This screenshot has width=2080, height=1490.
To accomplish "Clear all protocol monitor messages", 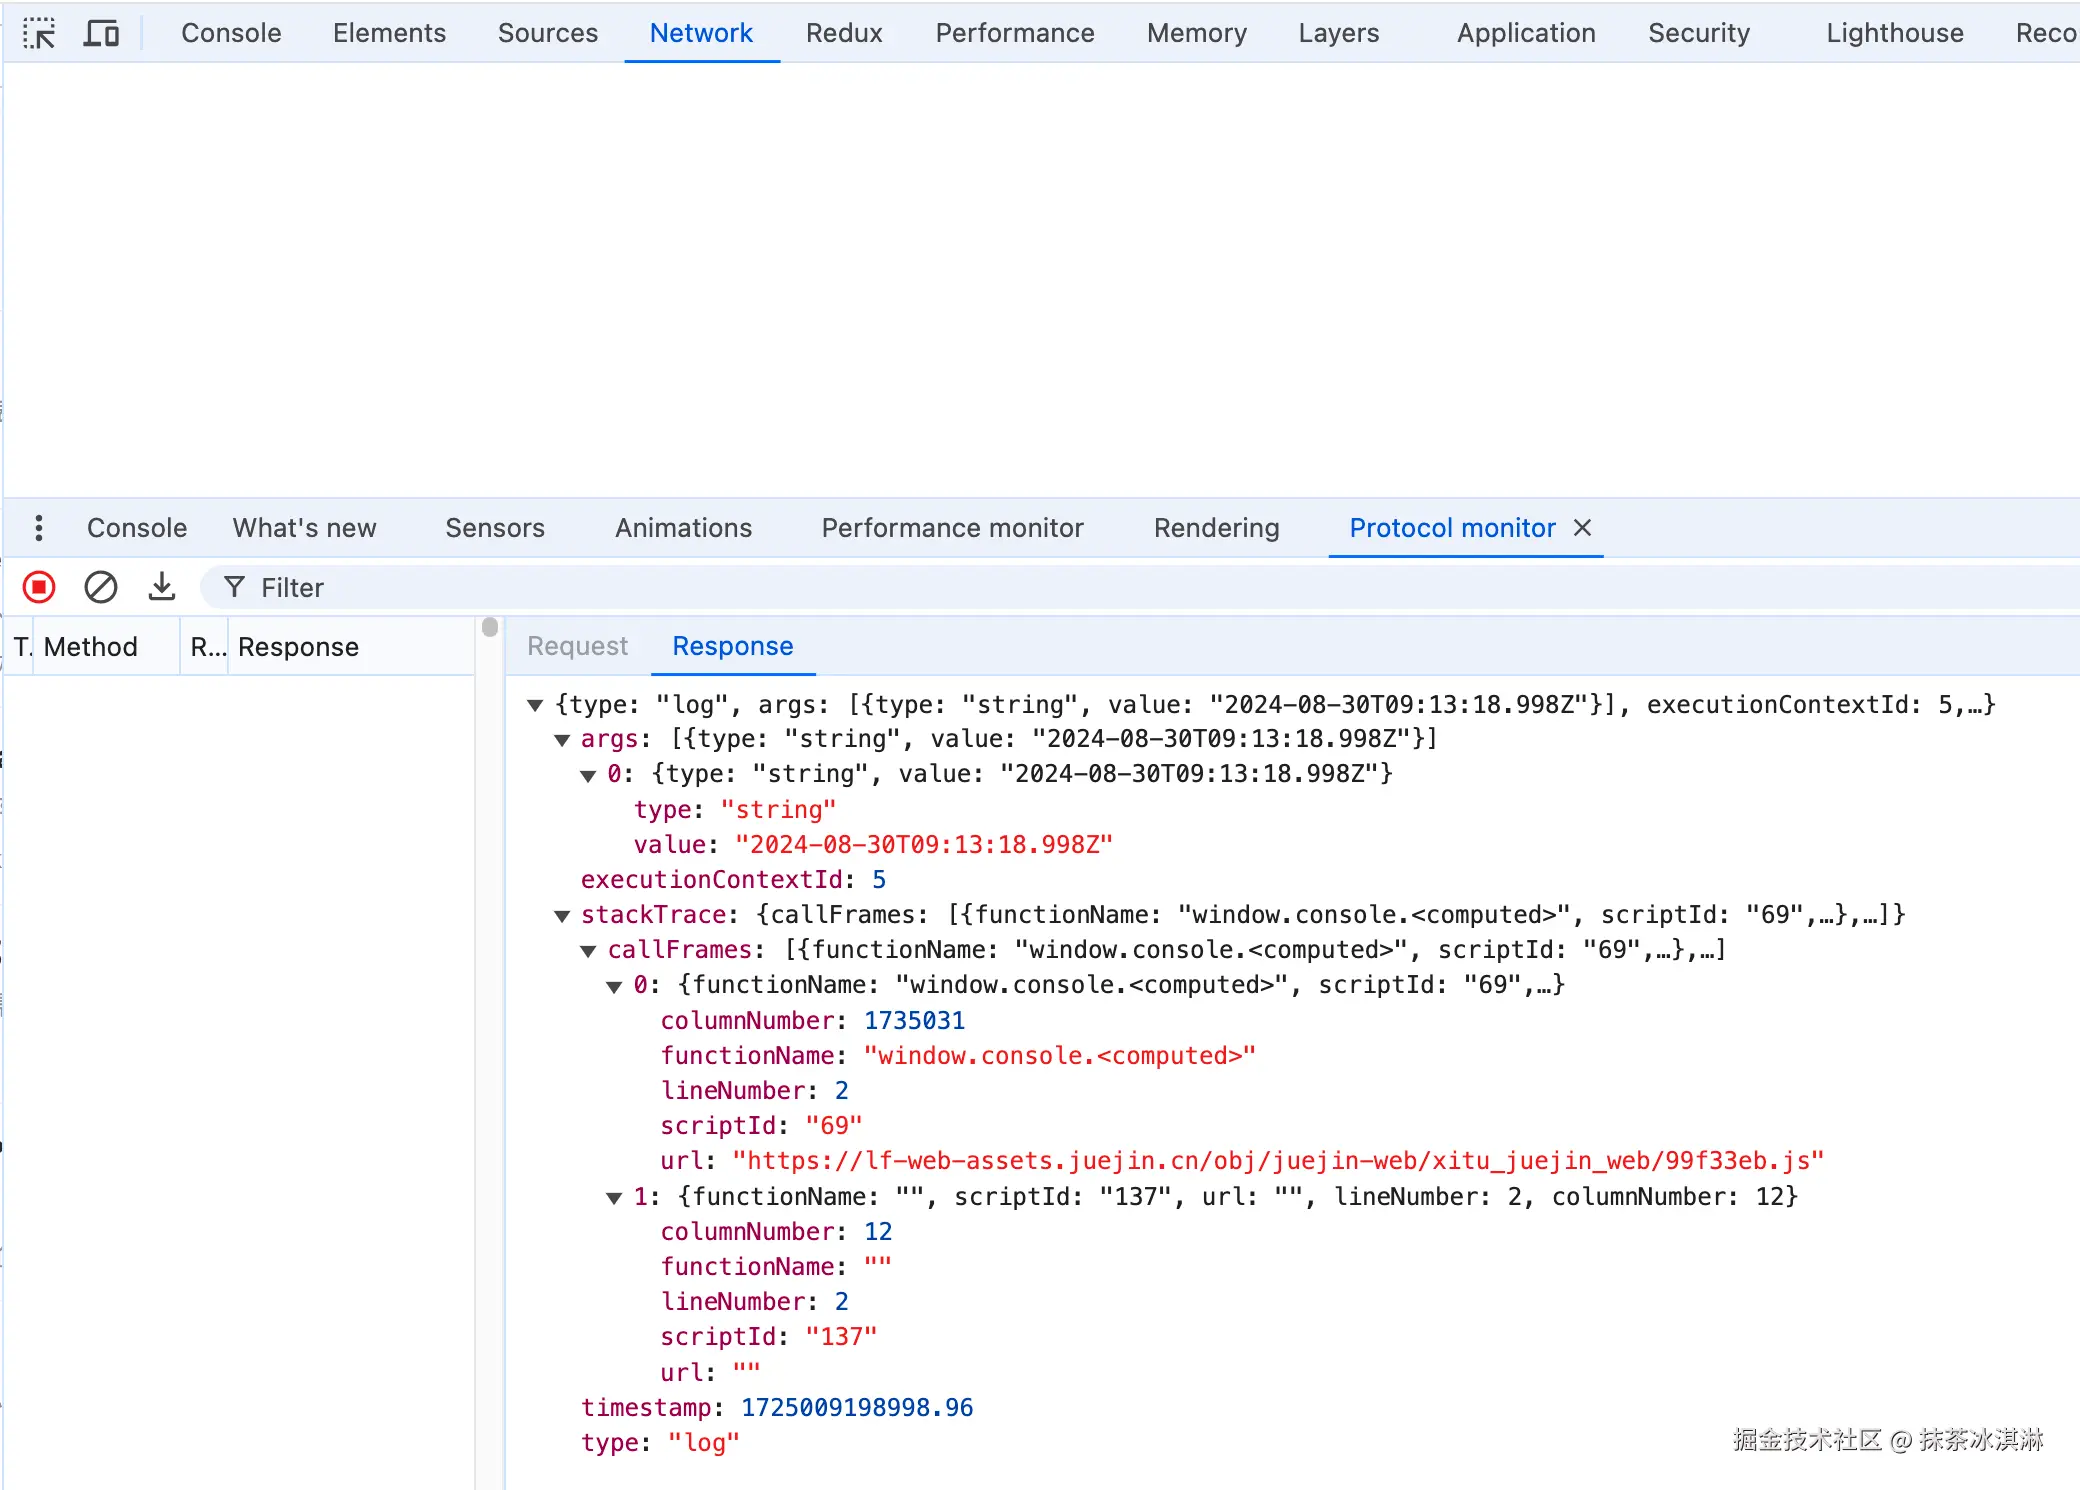I will tap(100, 587).
